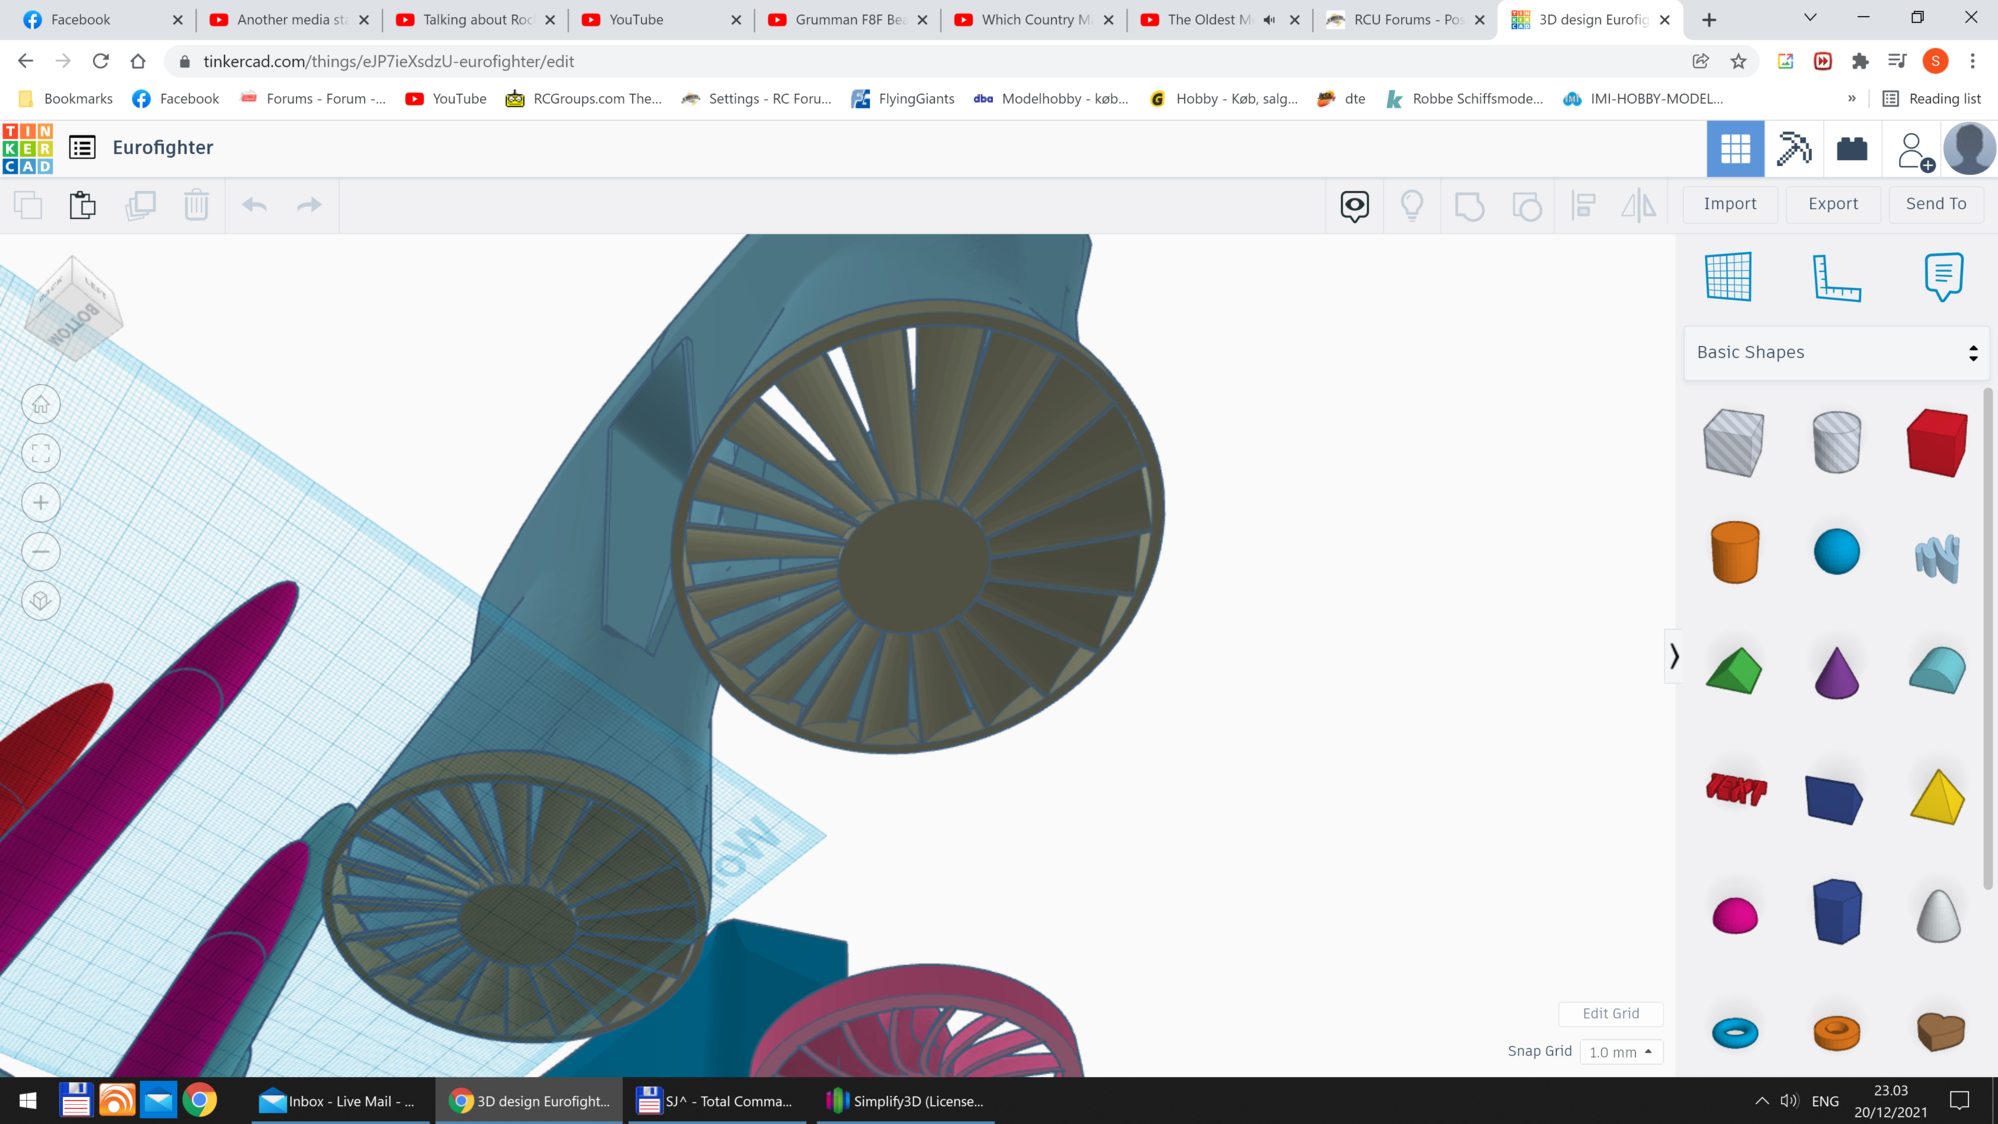This screenshot has width=1998, height=1124.
Task: Open the Blocks pickaxe mode
Action: click(x=1793, y=149)
